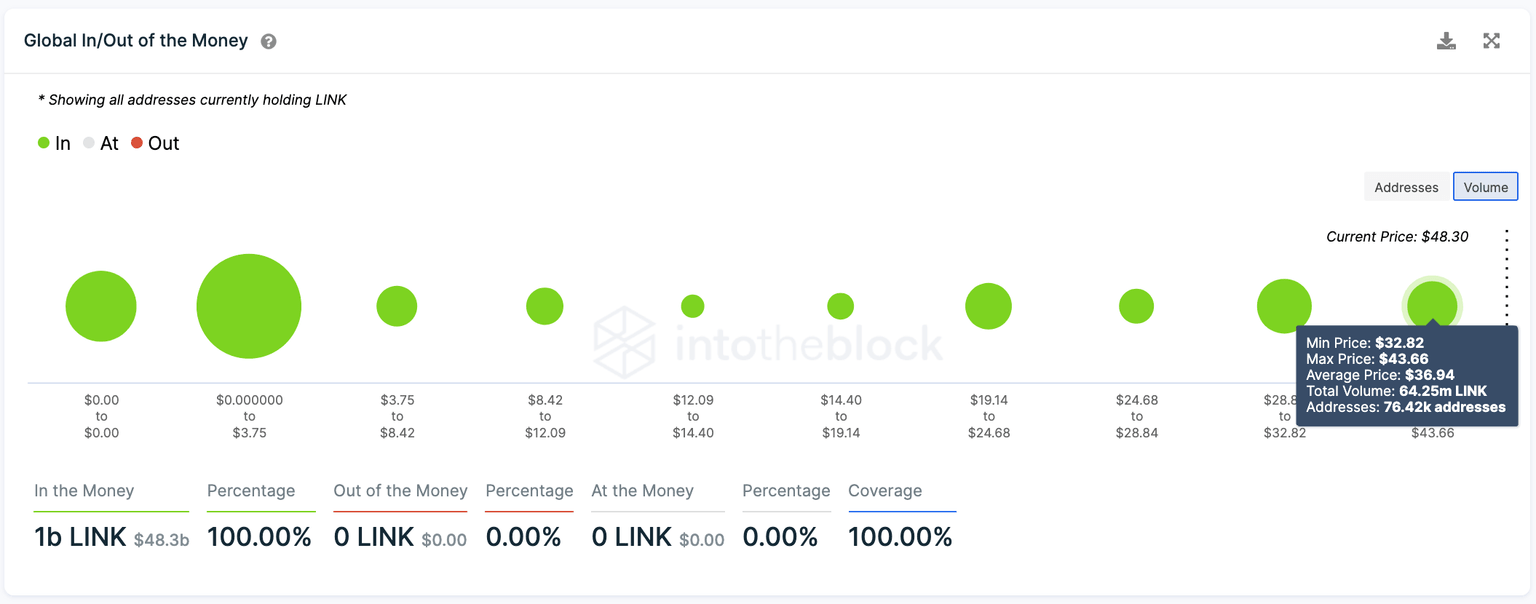This screenshot has height=604, width=1536.
Task: Select the $8.42 to $12.09 bubble
Action: [x=545, y=306]
